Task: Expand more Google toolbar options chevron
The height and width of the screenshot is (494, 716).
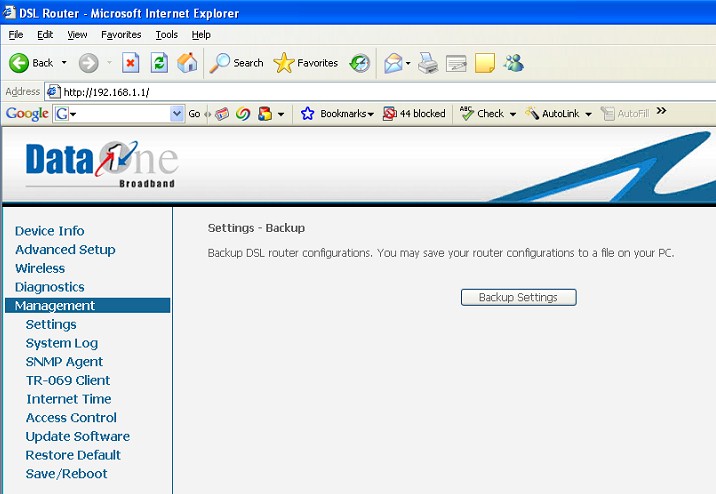Action: coord(662,111)
